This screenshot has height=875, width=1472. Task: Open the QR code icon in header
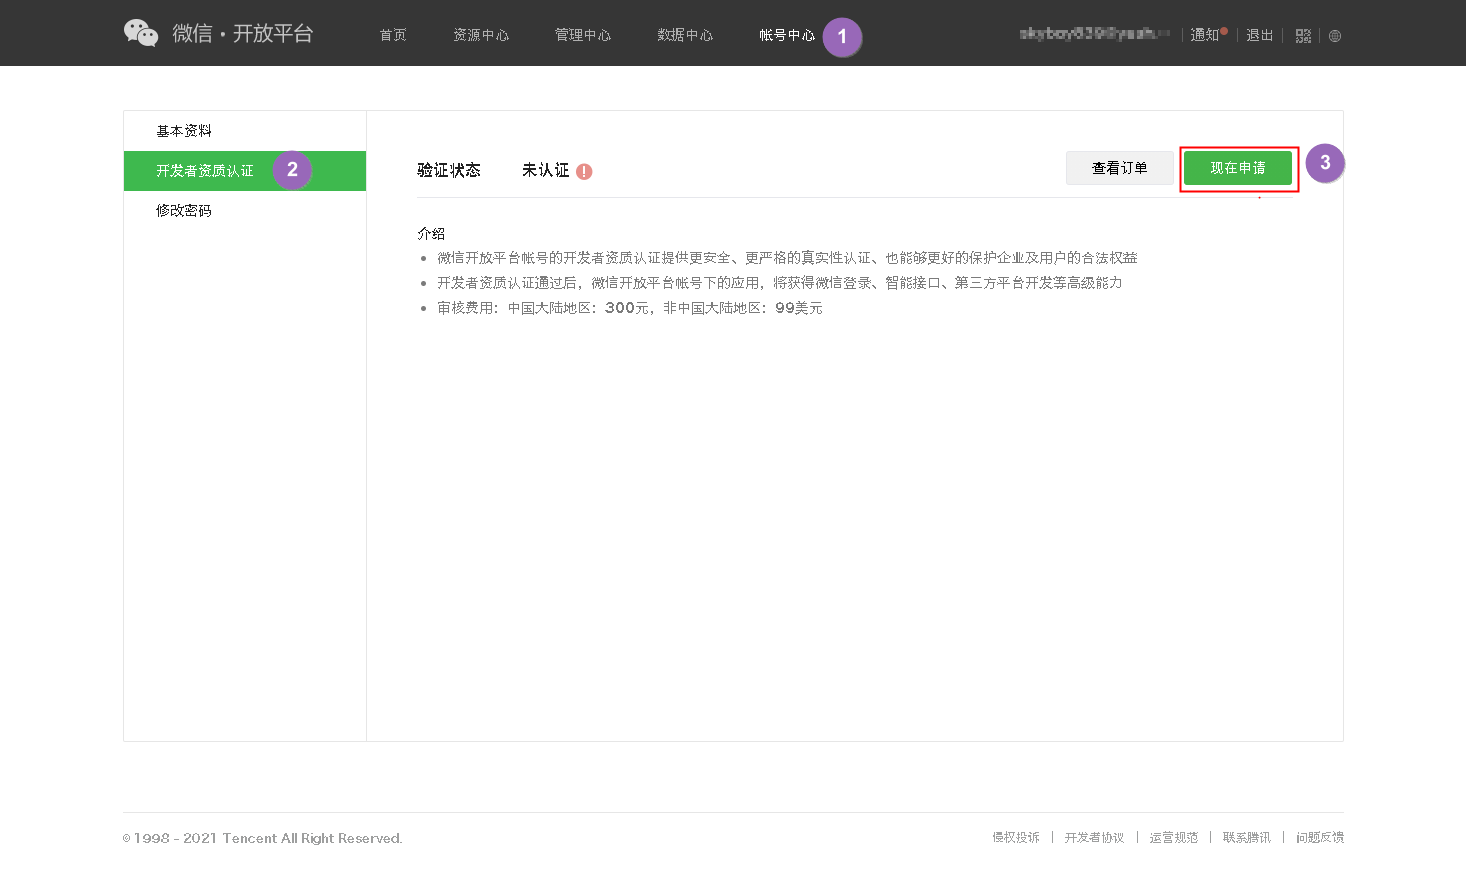click(1303, 36)
